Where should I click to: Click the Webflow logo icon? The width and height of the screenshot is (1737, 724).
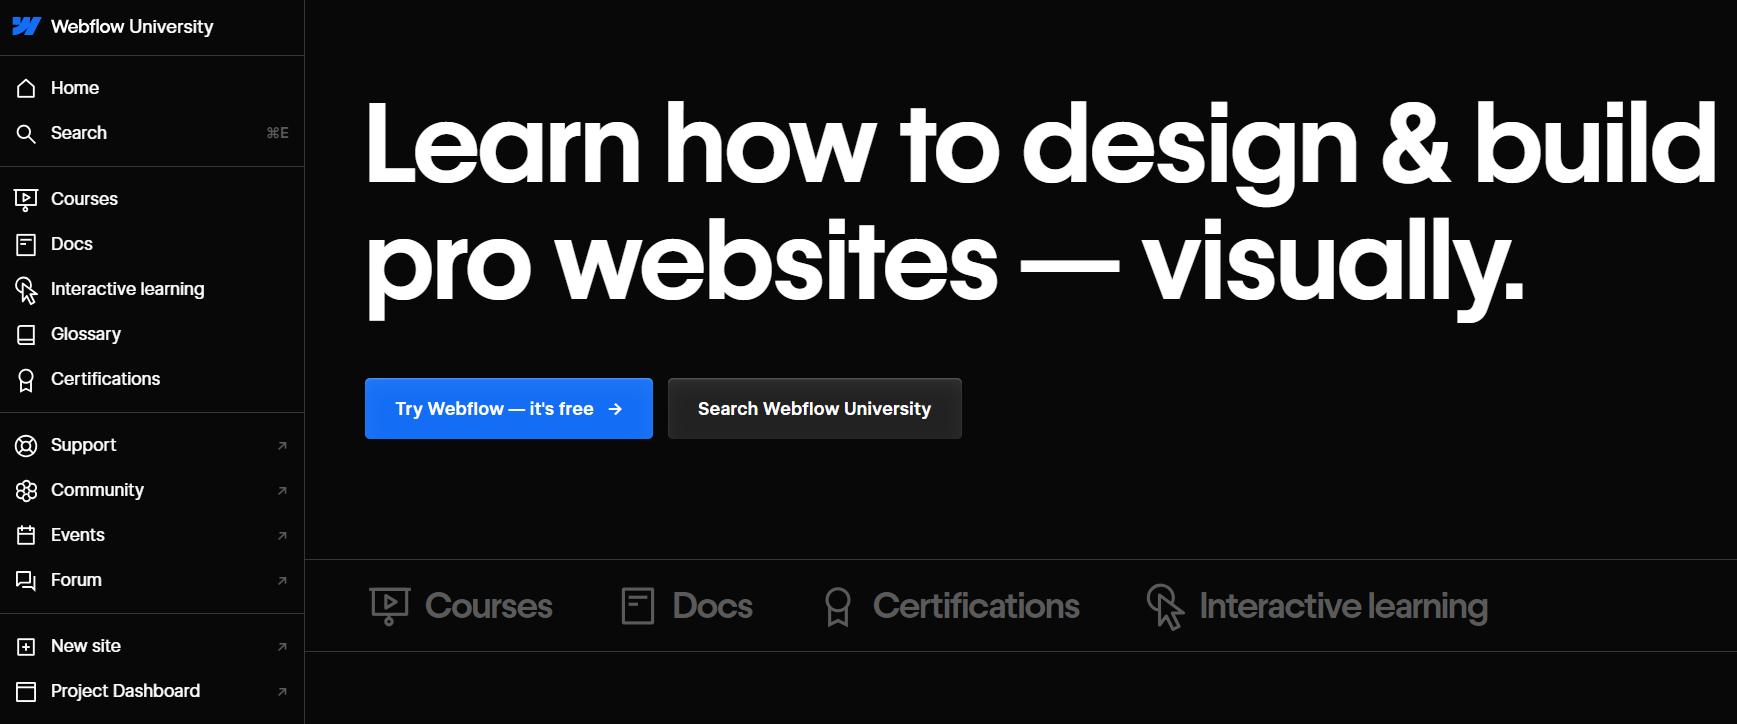(26, 27)
